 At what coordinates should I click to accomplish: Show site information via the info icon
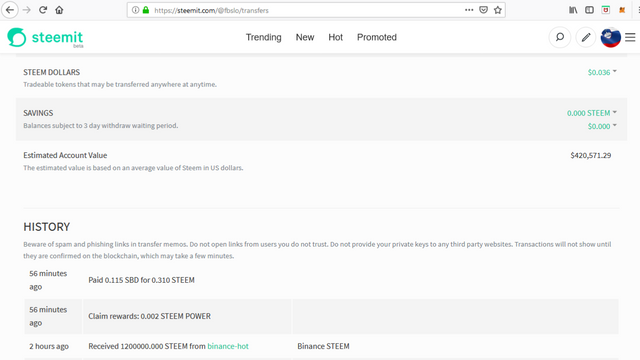pyautogui.click(x=136, y=10)
